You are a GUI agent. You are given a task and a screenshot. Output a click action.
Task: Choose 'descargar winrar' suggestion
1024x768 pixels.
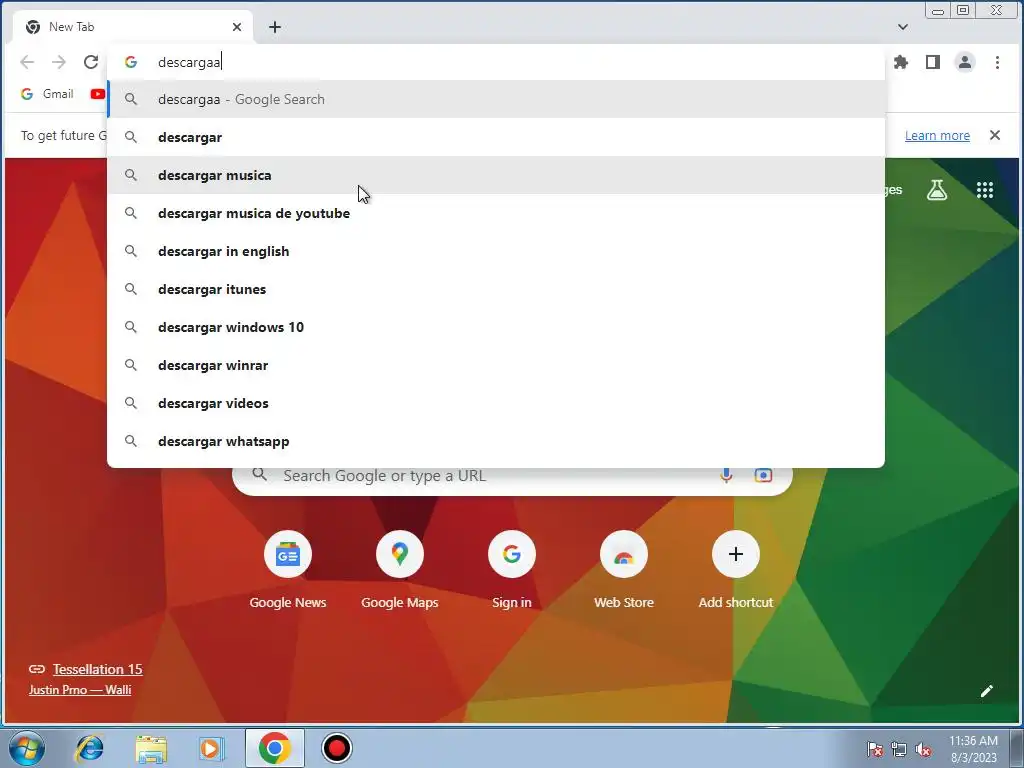(496, 365)
